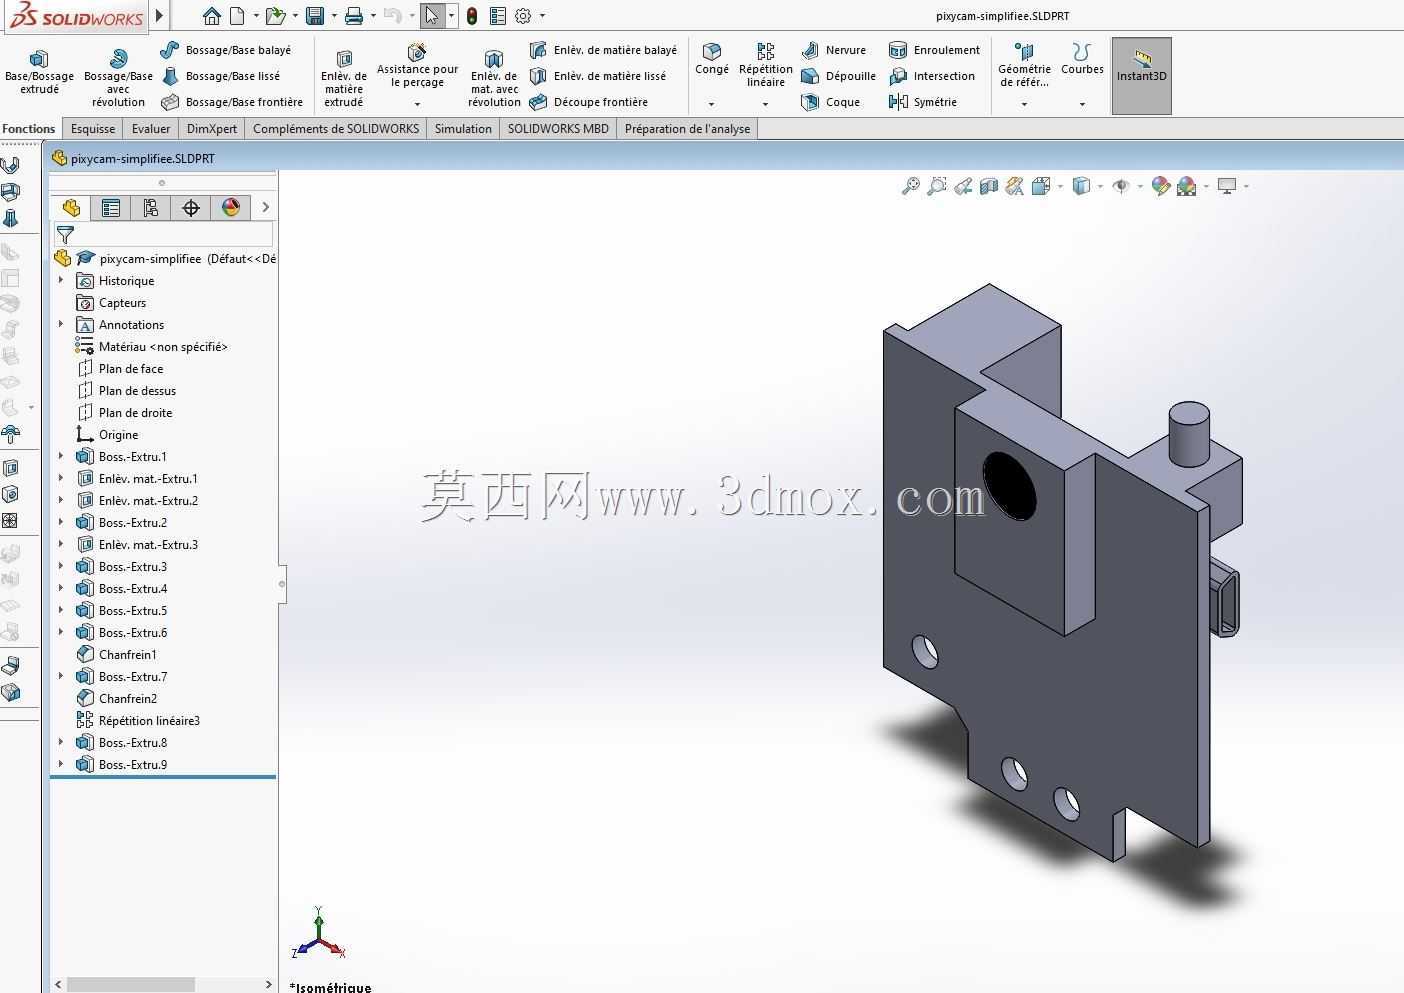Select Bossage/Base avec révolution tool

[118, 78]
